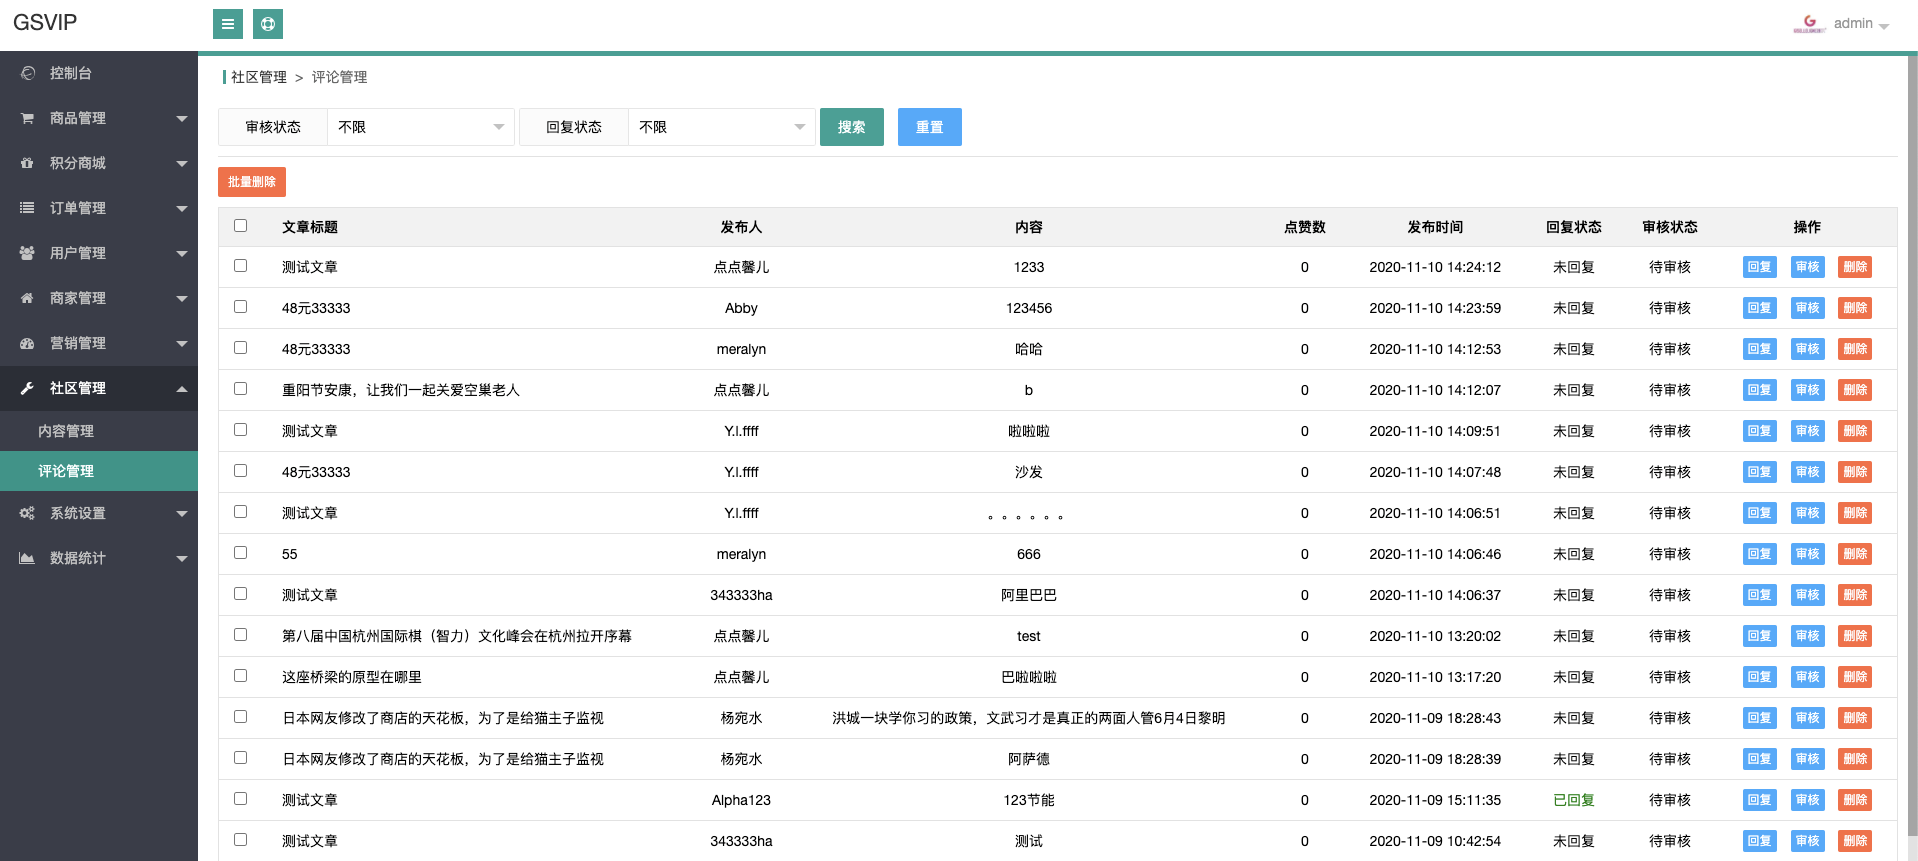Viewport: 1918px width, 861px height.
Task: Check the row posted by Abby
Action: [x=240, y=307]
